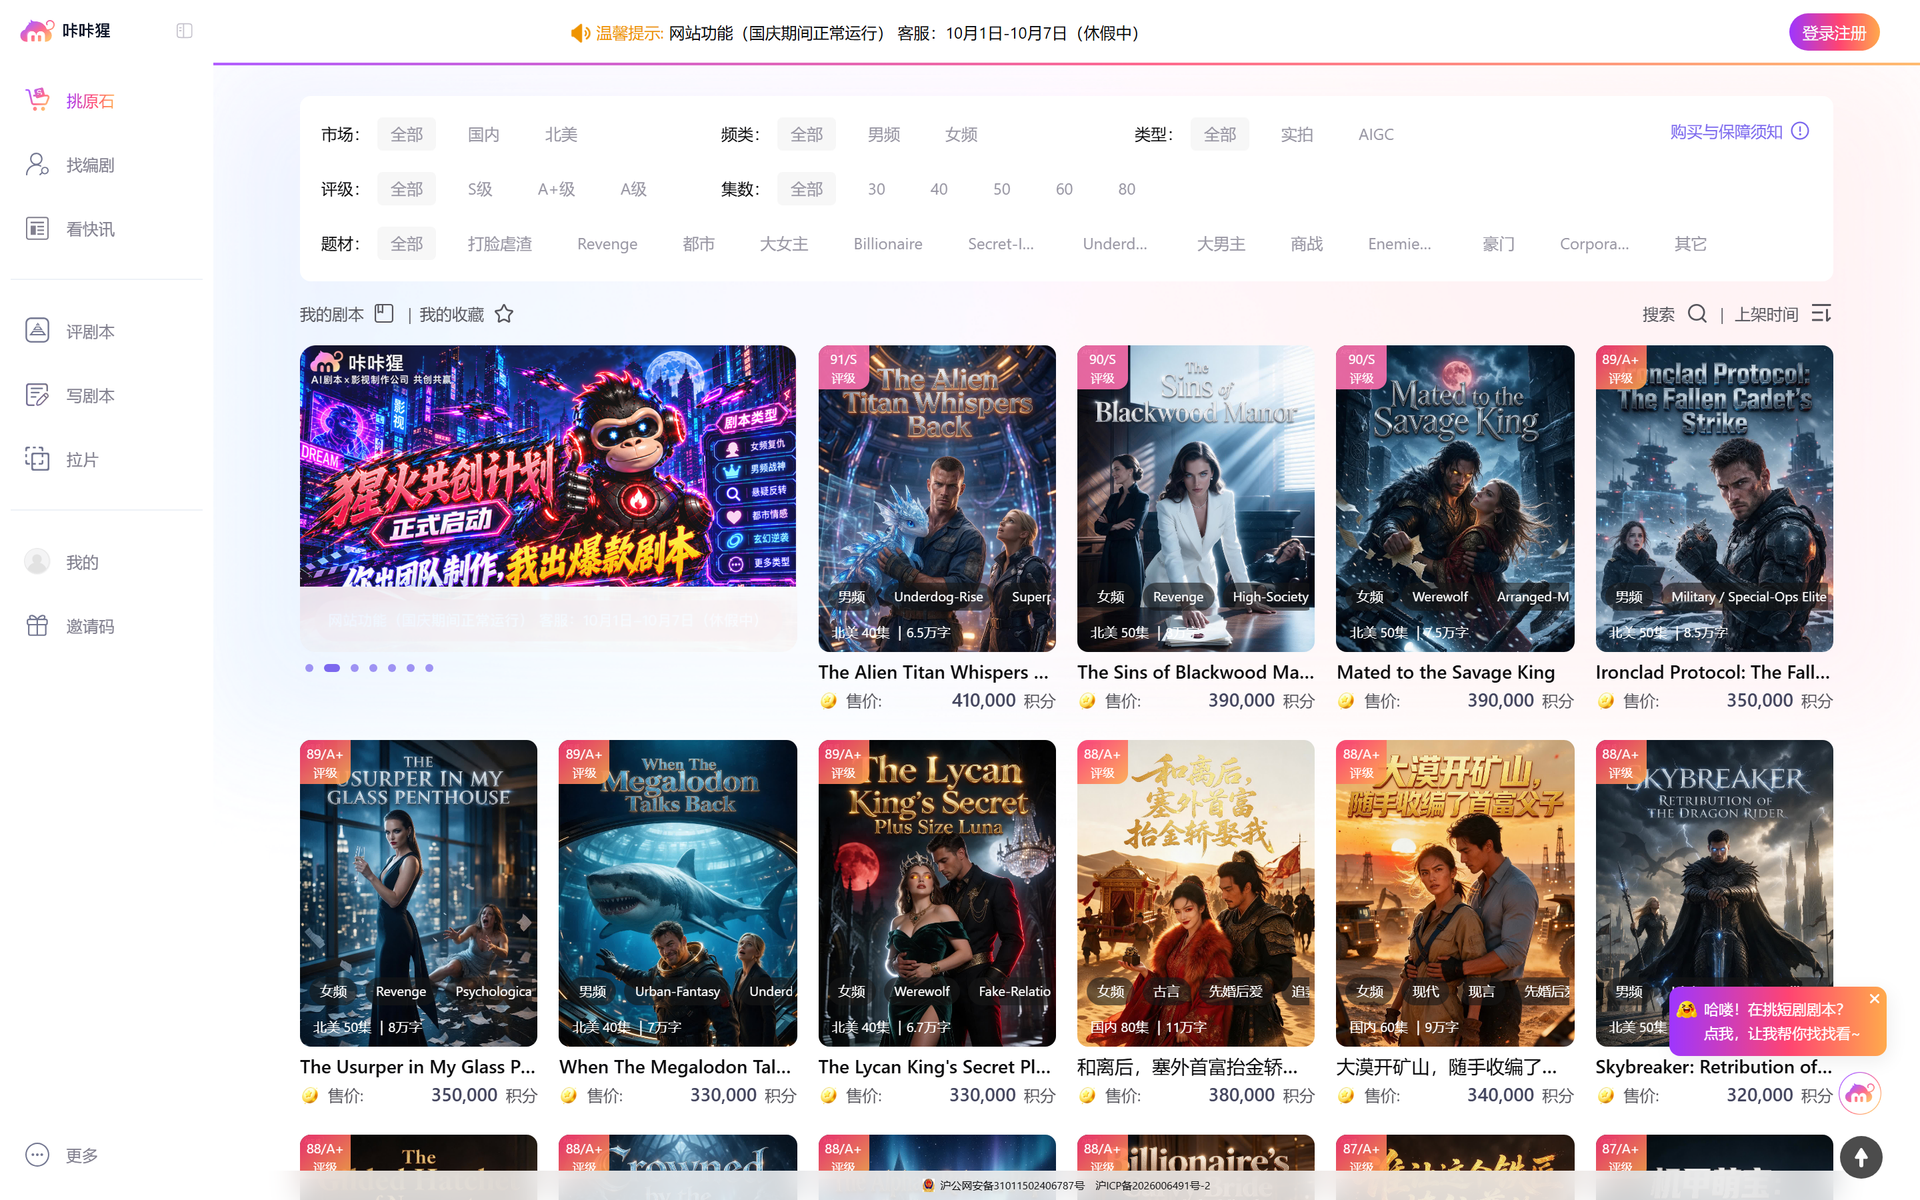Filter by 大女主 genre tag
The width and height of the screenshot is (1920, 1200).
[784, 244]
